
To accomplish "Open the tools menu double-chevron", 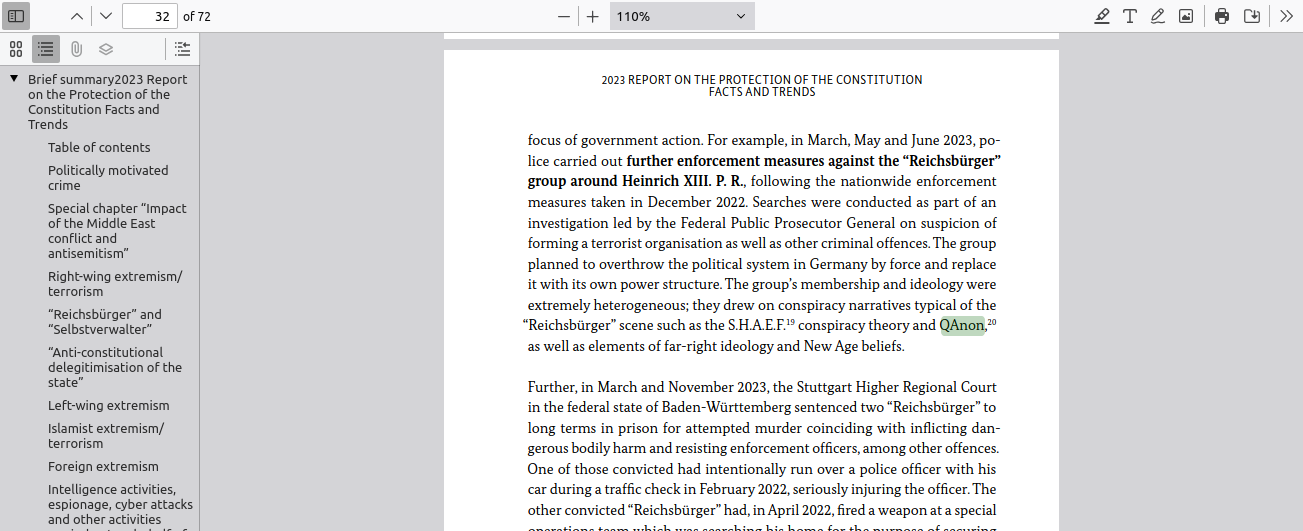I will (1286, 16).
